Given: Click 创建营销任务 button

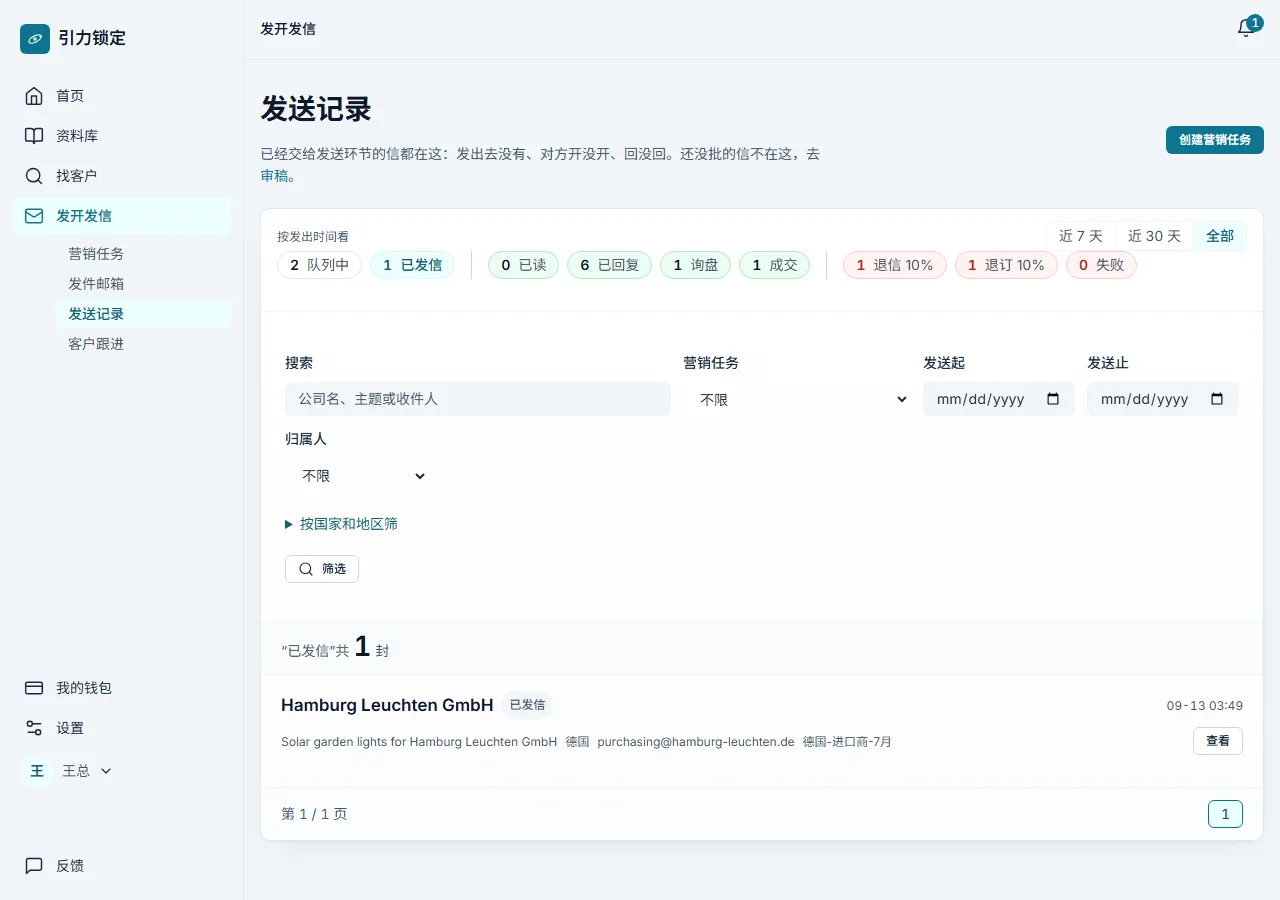Looking at the screenshot, I should point(1215,140).
